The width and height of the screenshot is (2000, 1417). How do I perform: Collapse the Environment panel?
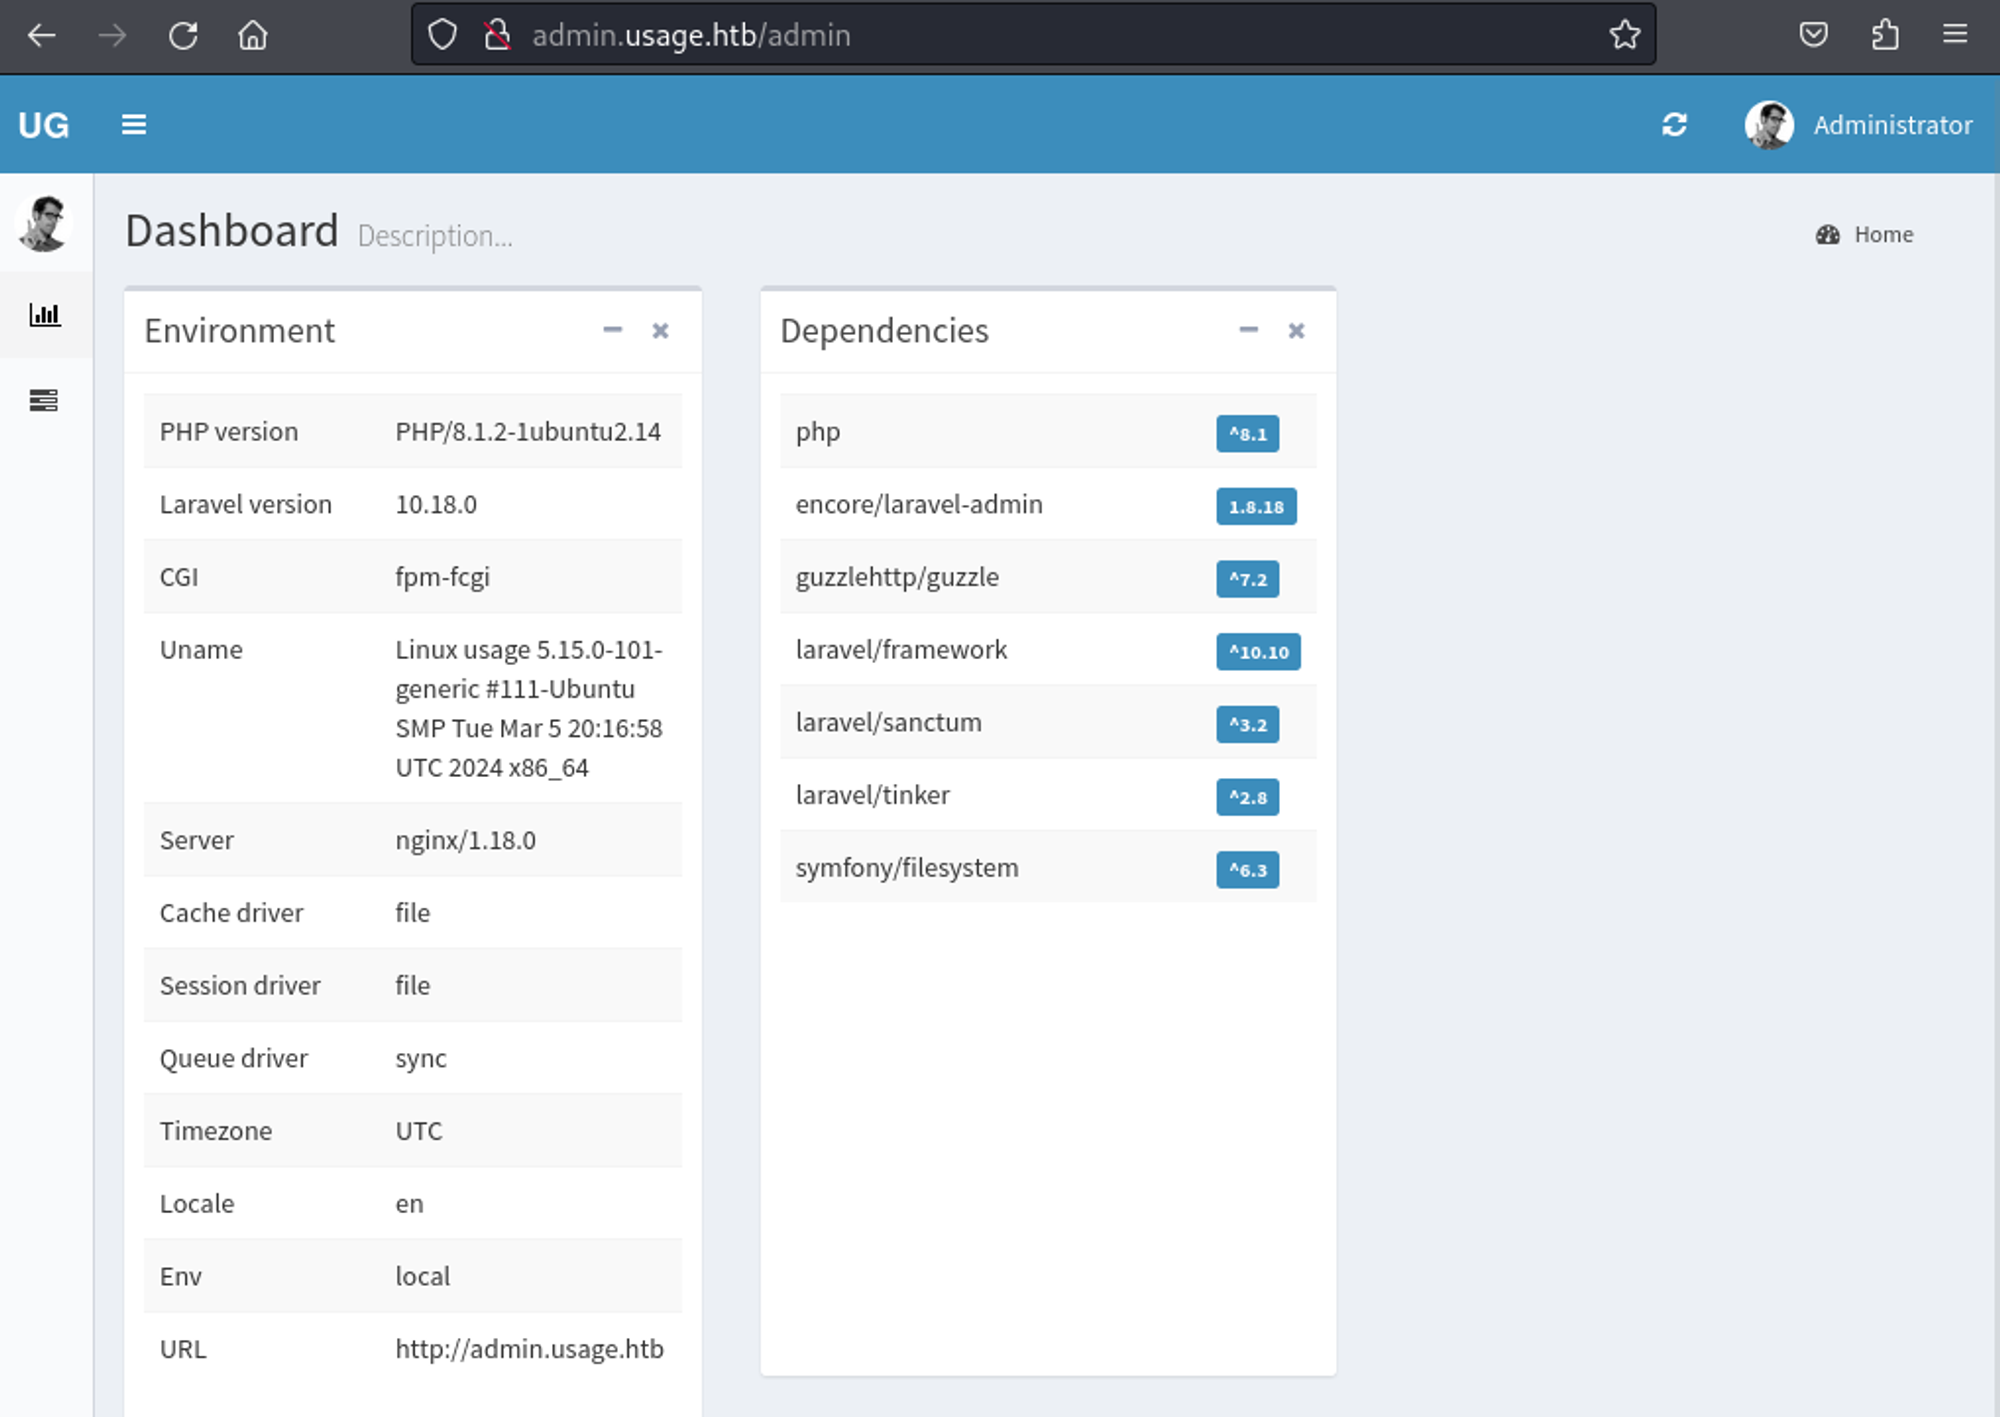(x=612, y=330)
